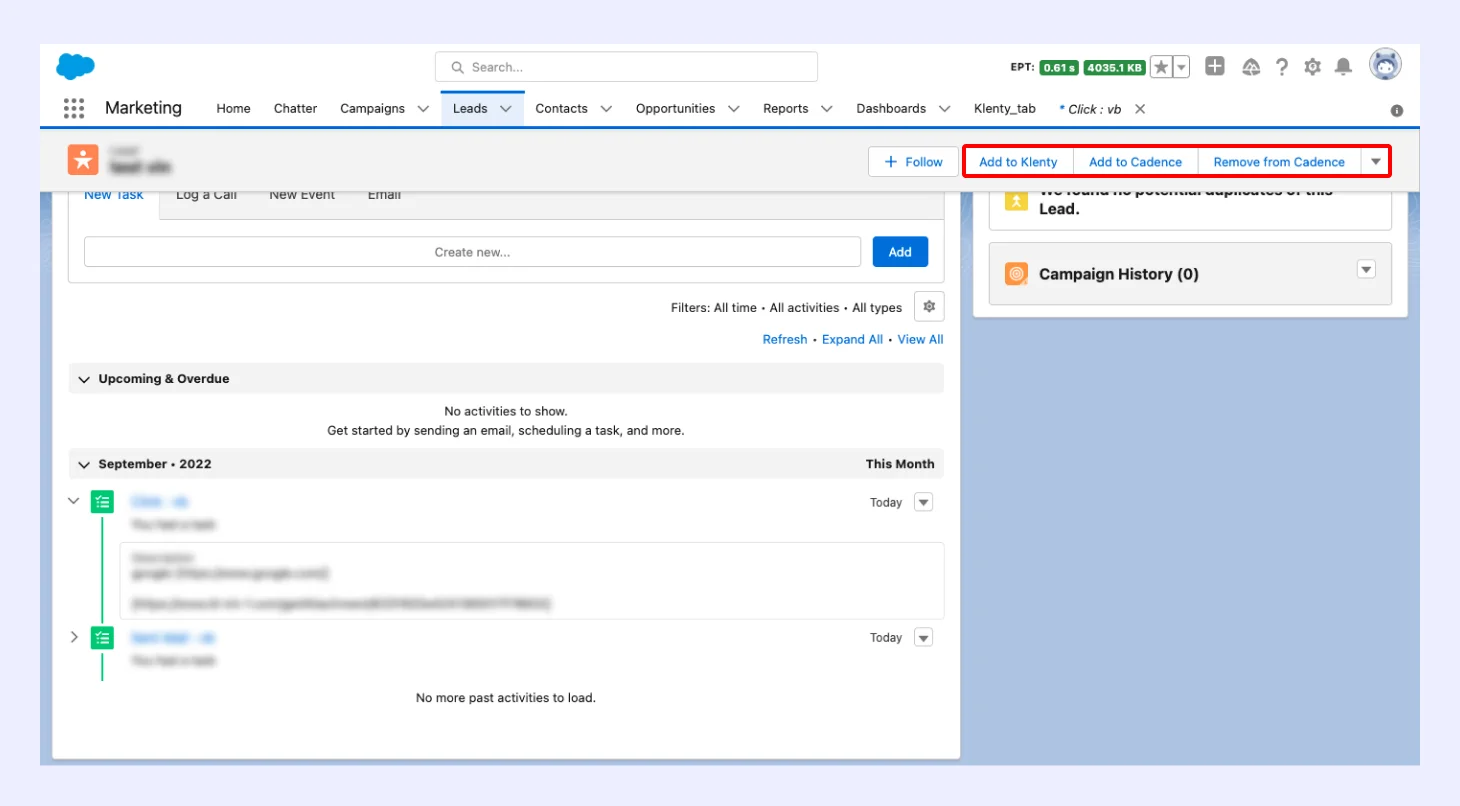The image size is (1460, 806).
Task: Open global quick create plus icon
Action: [x=1215, y=66]
